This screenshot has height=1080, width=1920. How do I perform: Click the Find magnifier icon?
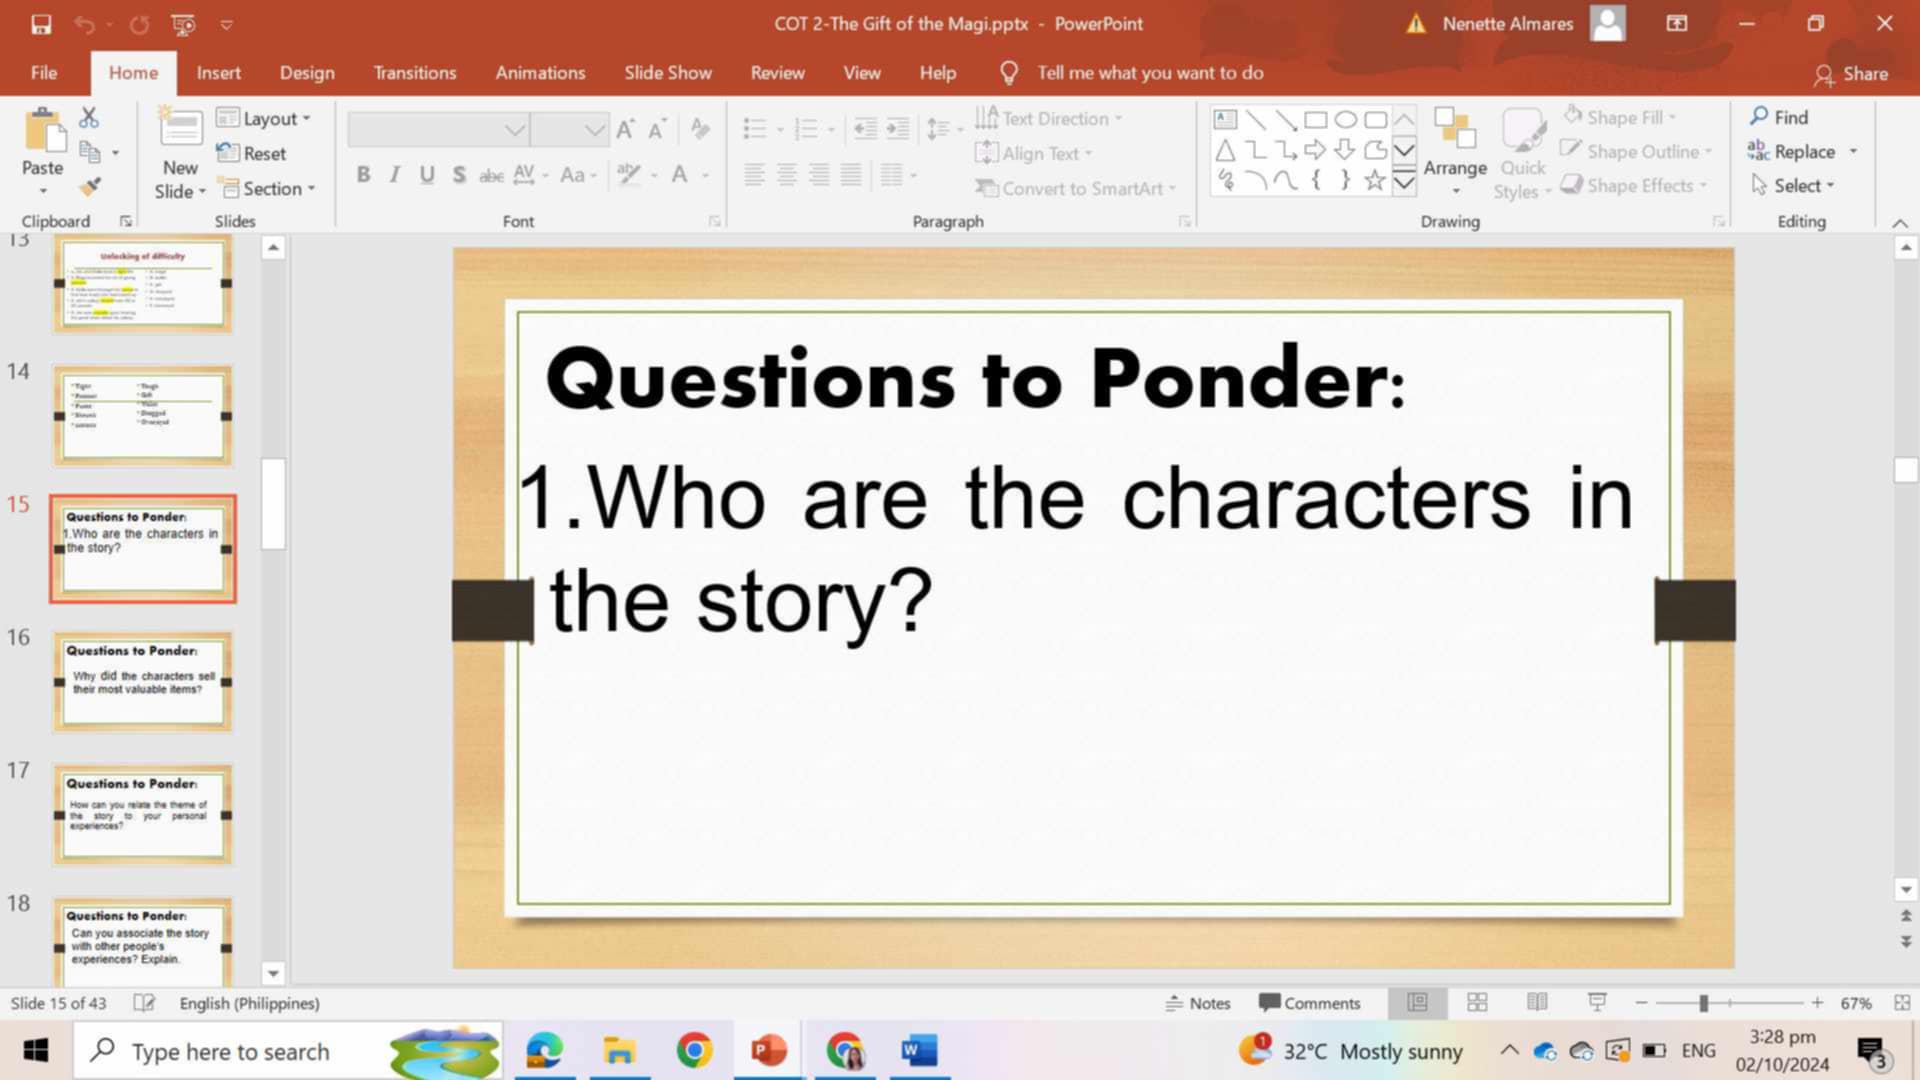(x=1760, y=116)
